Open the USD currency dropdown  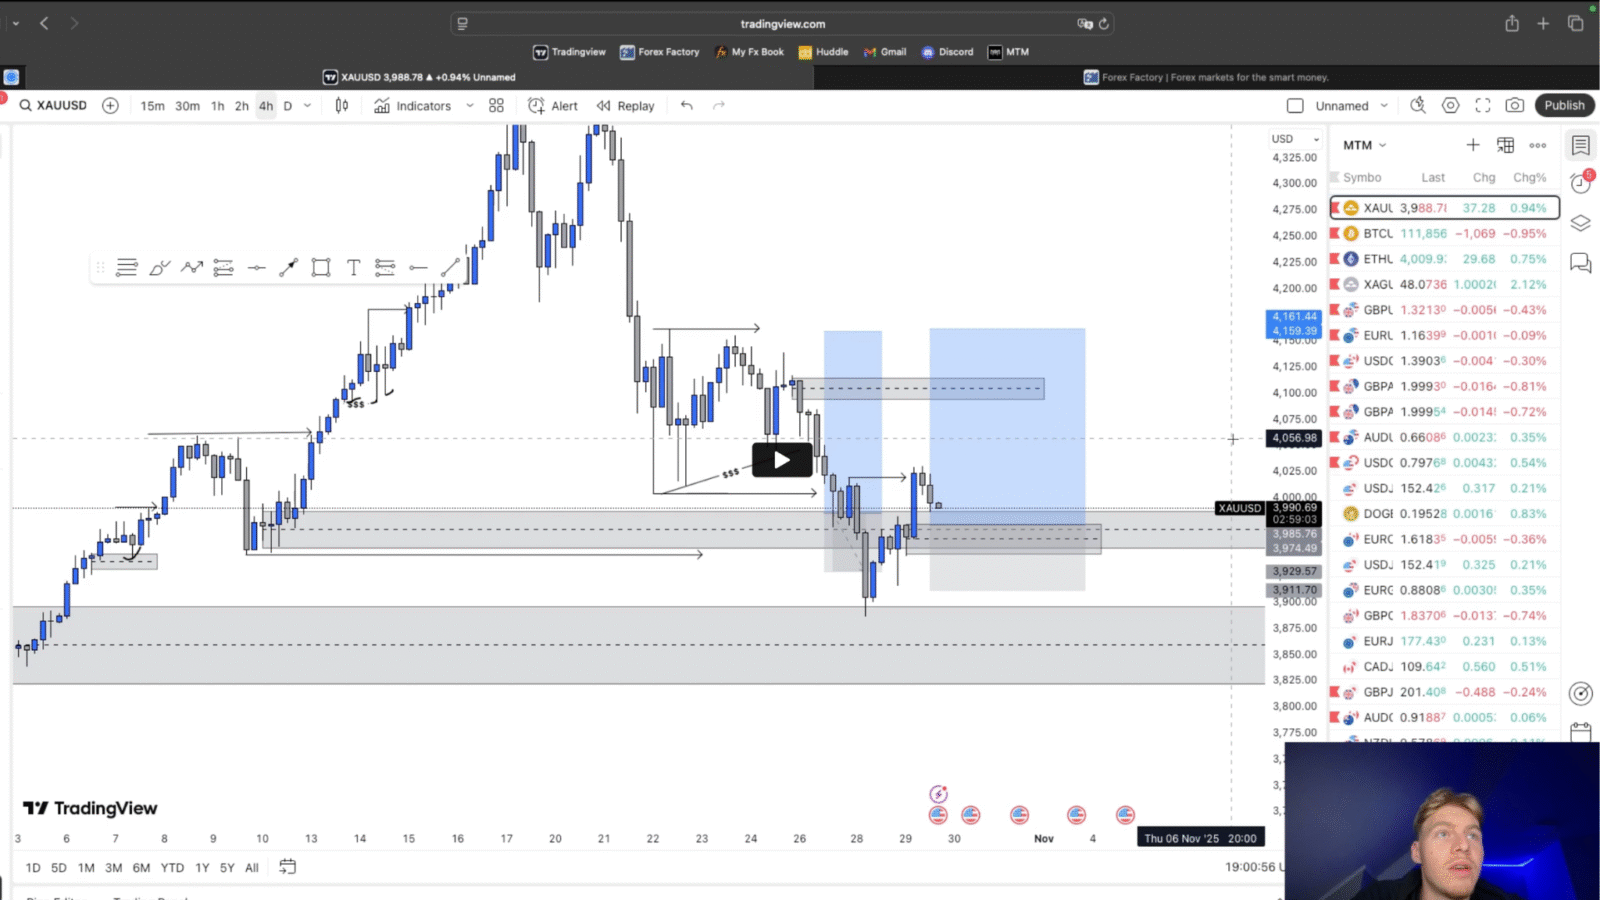1295,139
